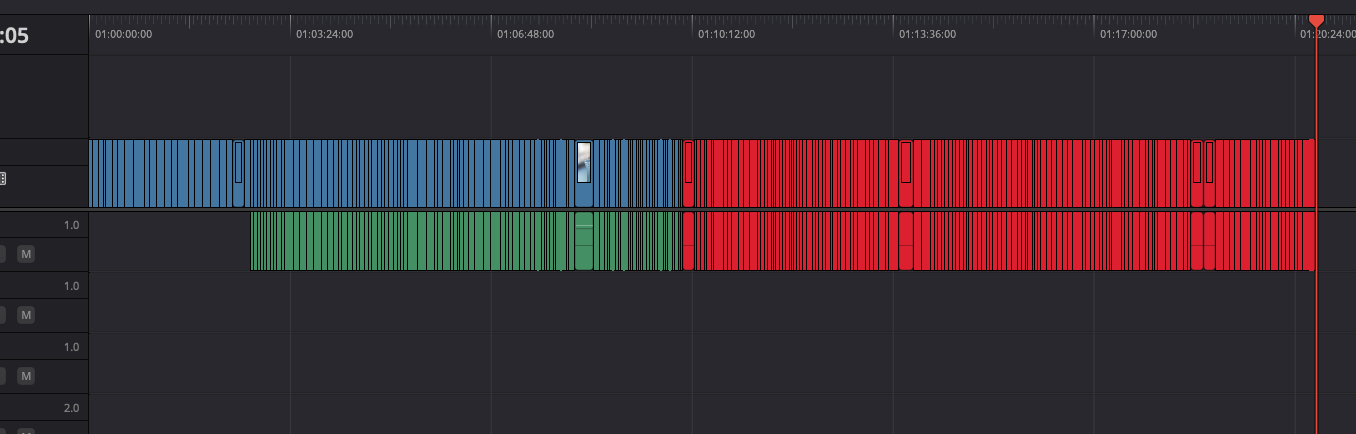This screenshot has width=1356, height=434.
Task: Click the 01:10:12:00 ruler timecode
Action: [726, 34]
